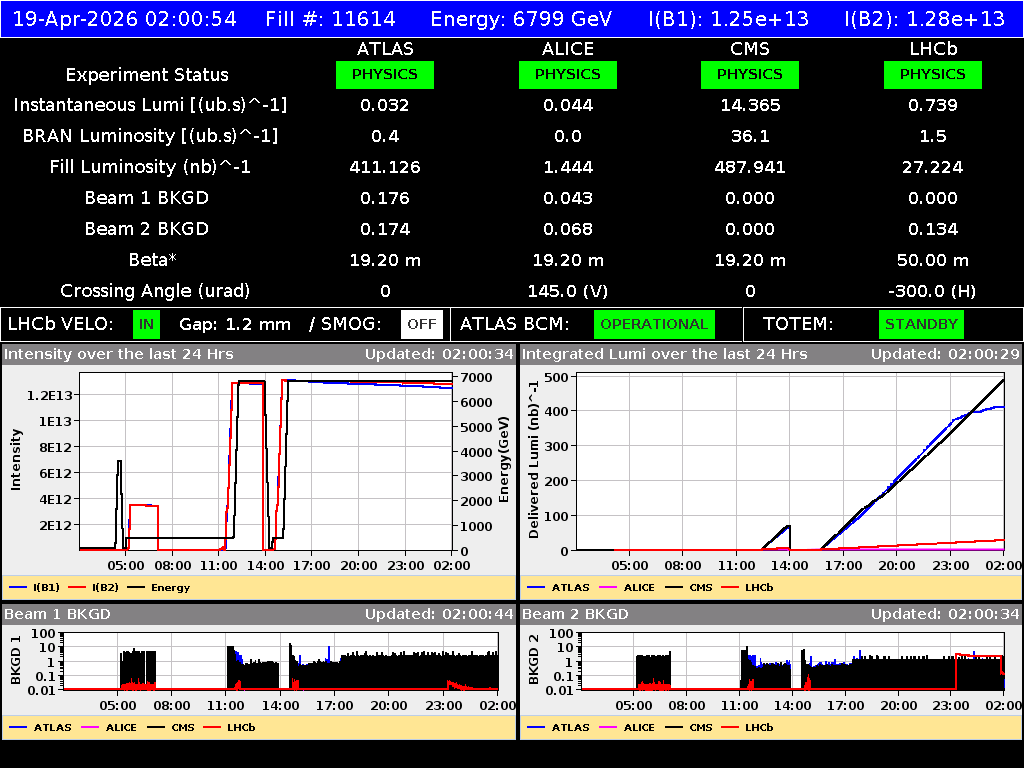
Task: Click the ATLAS BCM OPERATIONAL indicator
Action: click(x=654, y=324)
